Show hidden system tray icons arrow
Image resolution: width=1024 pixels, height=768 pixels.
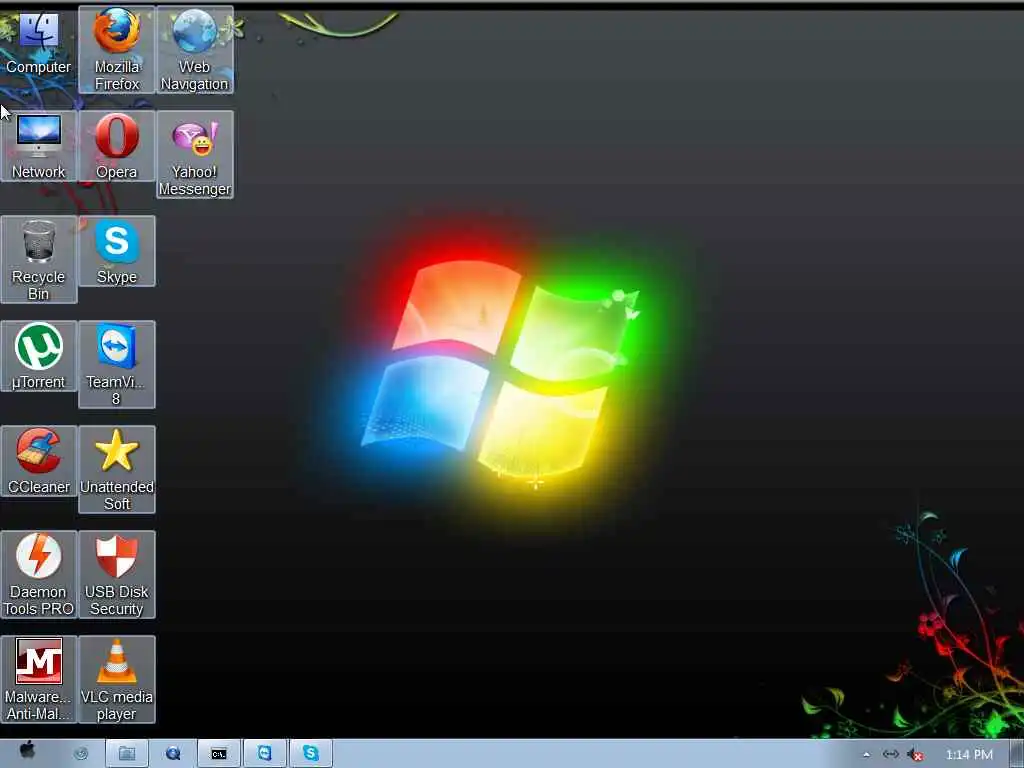867,755
